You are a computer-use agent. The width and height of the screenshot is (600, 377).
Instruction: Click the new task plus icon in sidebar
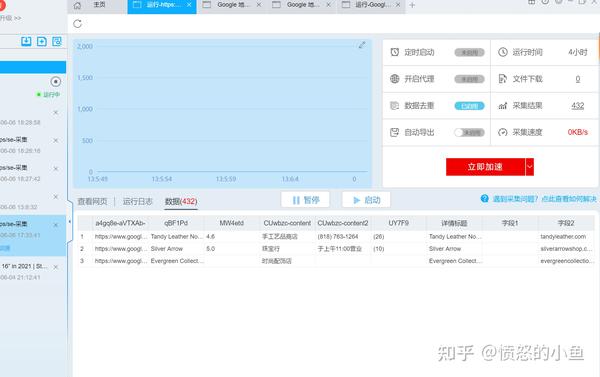coord(42,41)
